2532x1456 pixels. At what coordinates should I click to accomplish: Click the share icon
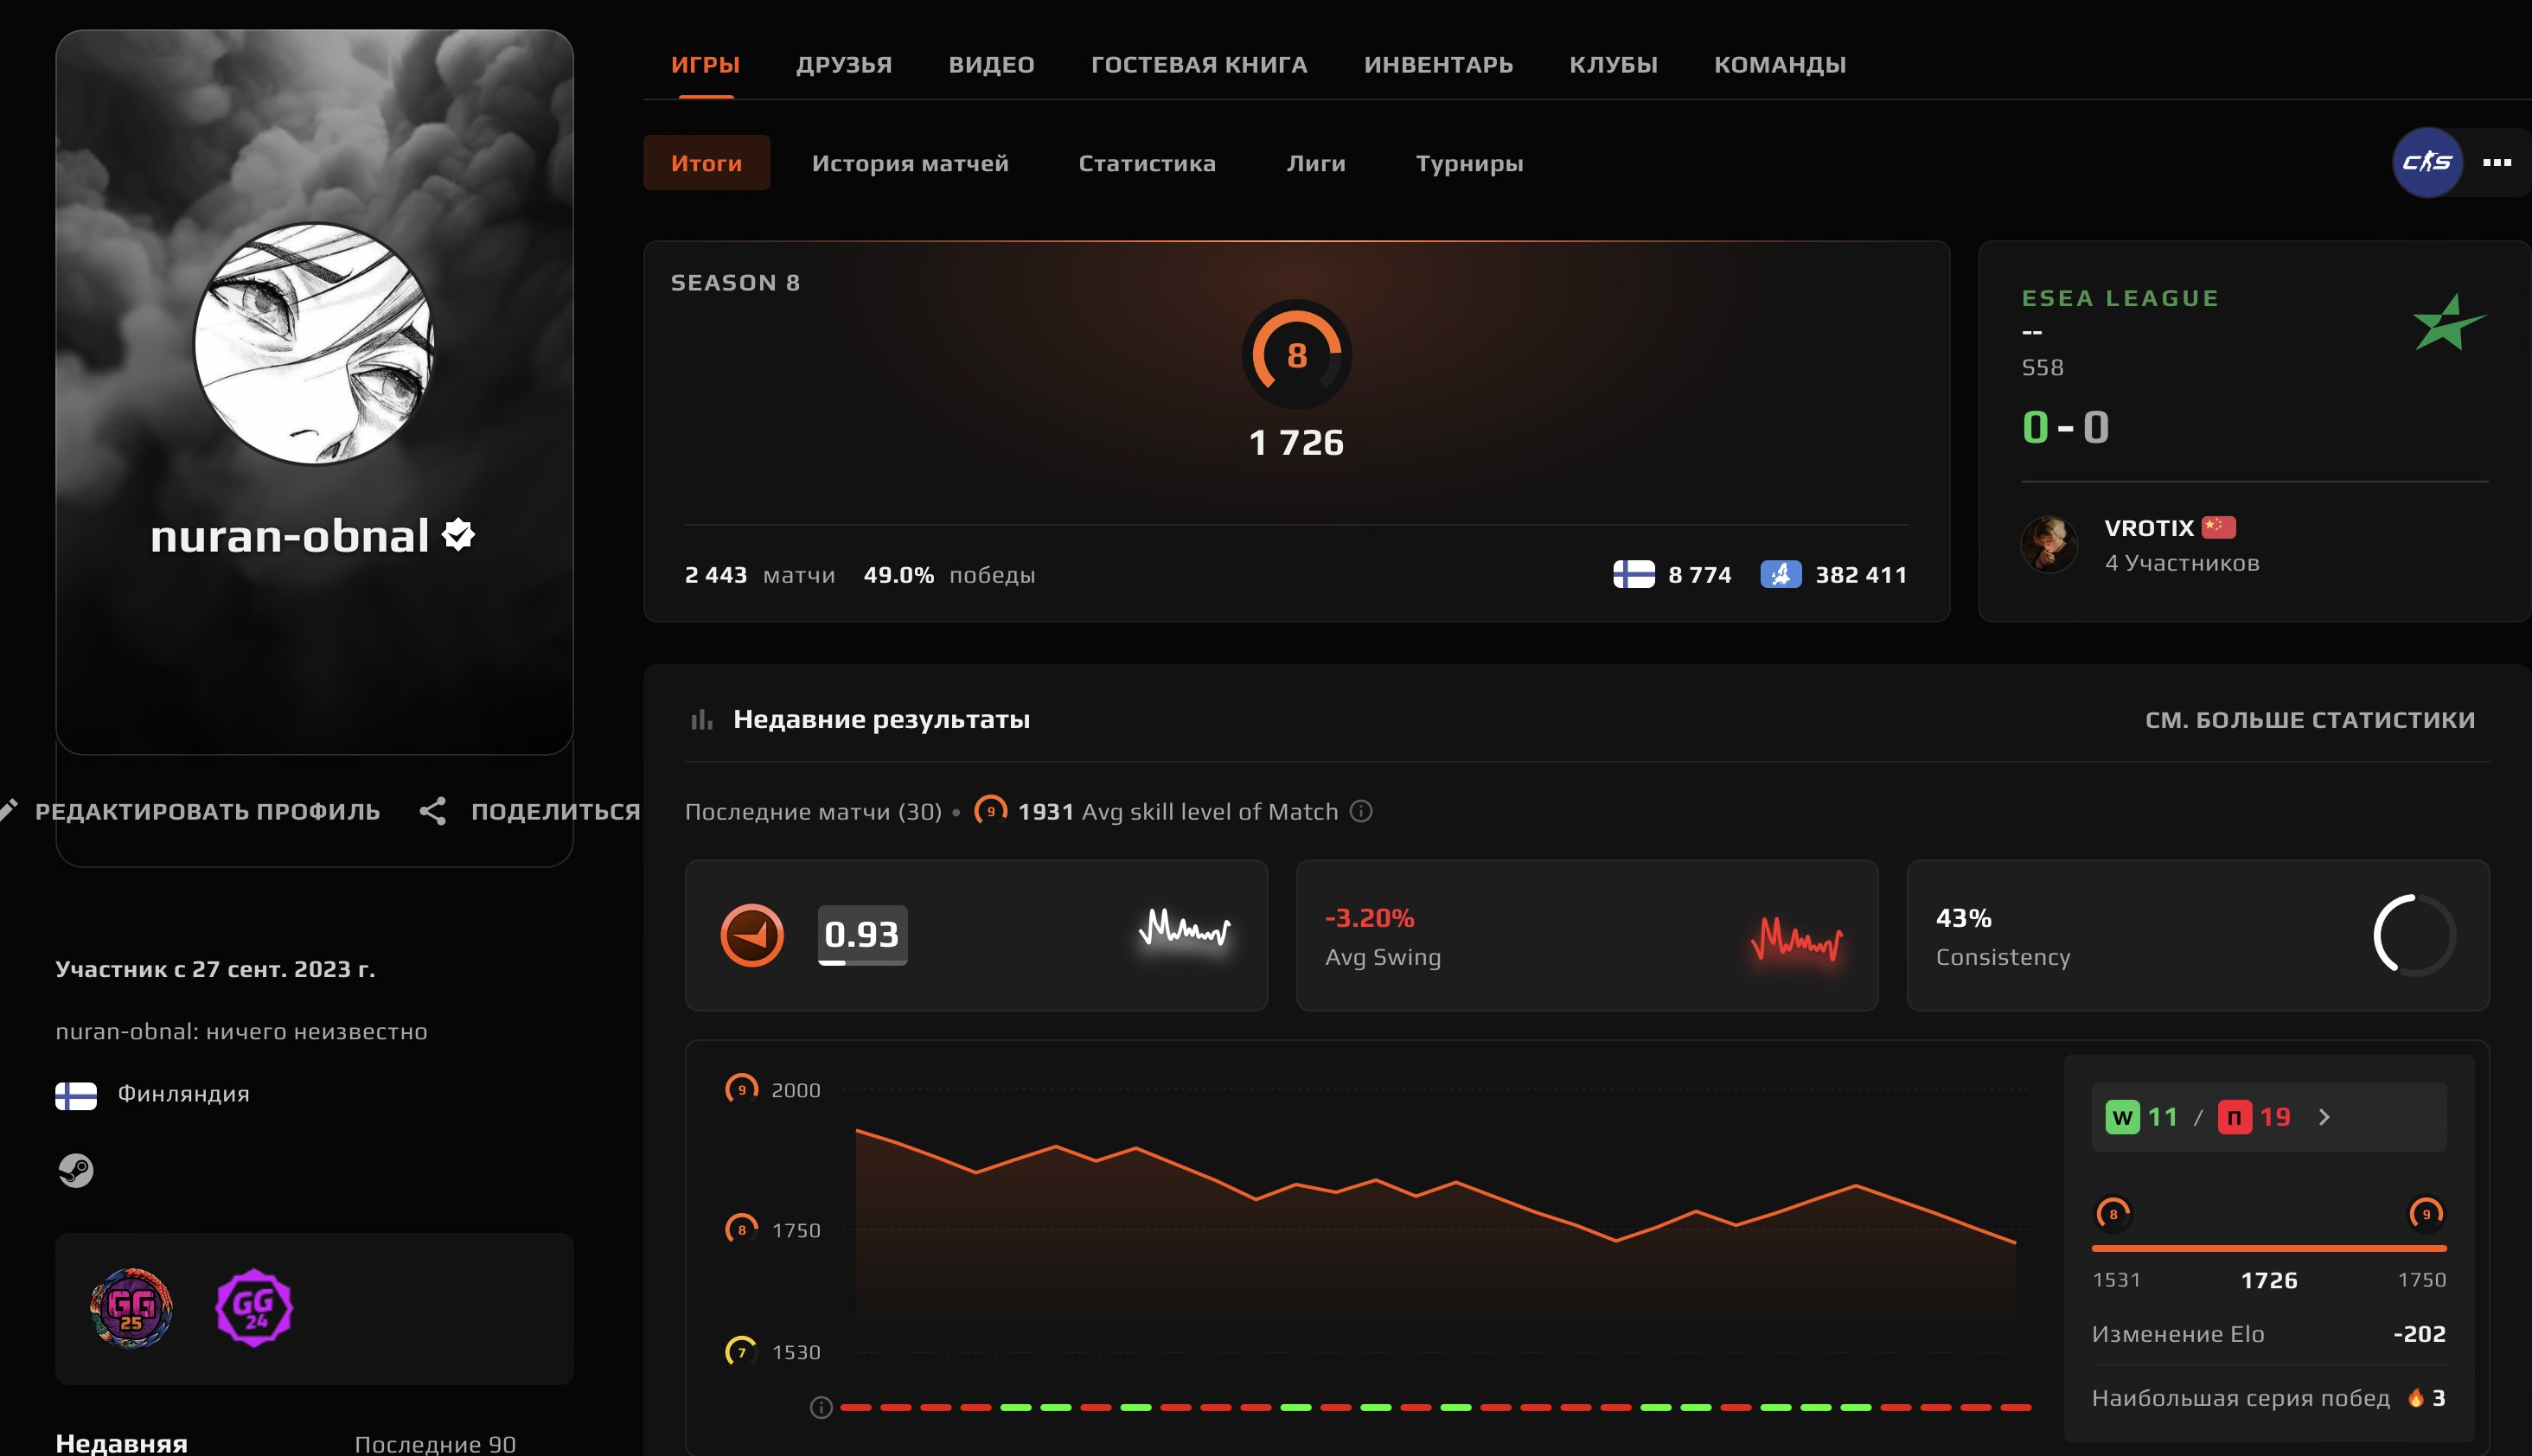pos(432,811)
